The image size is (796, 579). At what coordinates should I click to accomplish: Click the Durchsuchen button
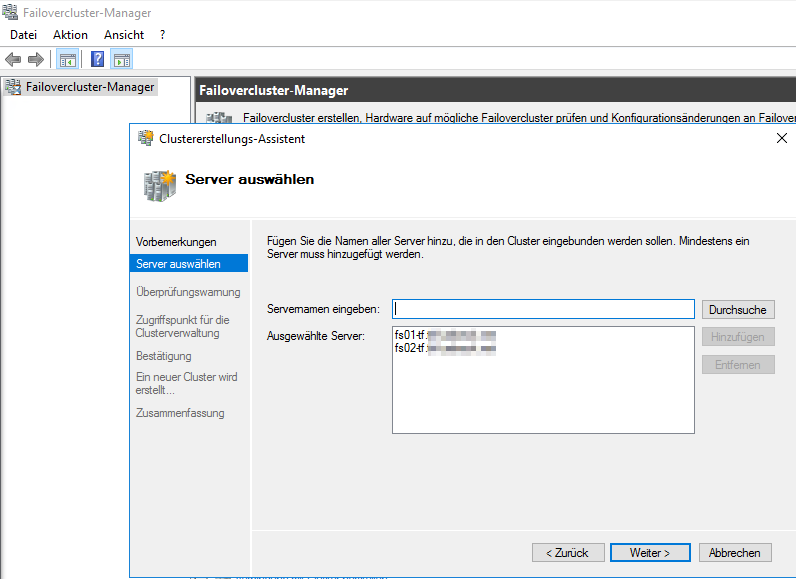(738, 310)
